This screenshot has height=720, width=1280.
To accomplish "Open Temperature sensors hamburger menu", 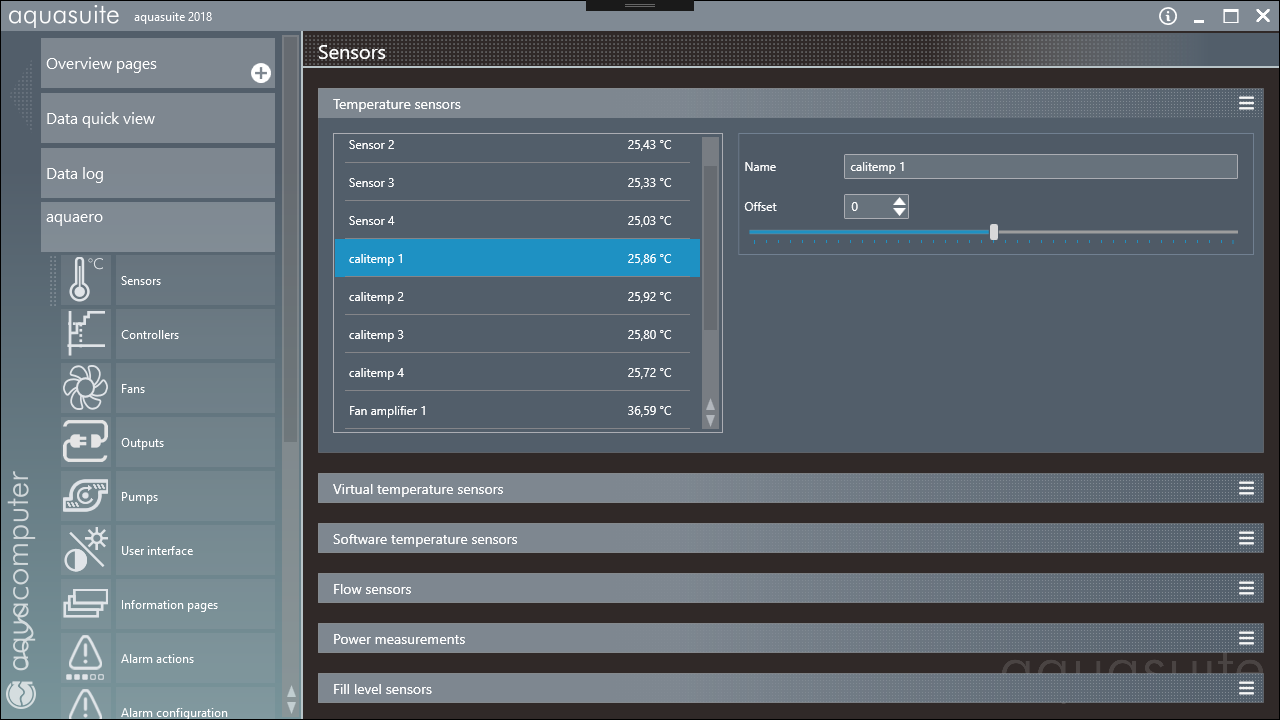I will click(x=1246, y=103).
